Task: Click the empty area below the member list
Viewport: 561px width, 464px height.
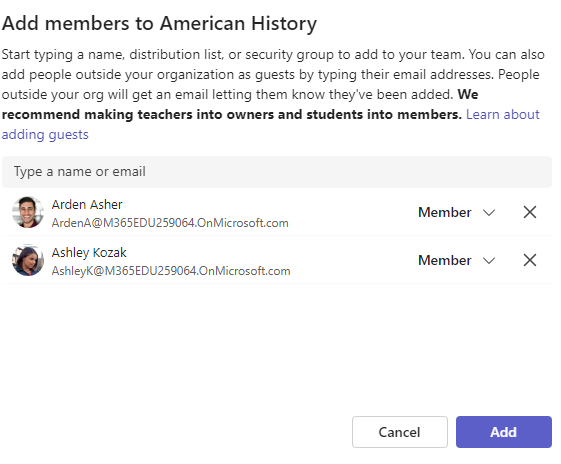Action: (277, 349)
